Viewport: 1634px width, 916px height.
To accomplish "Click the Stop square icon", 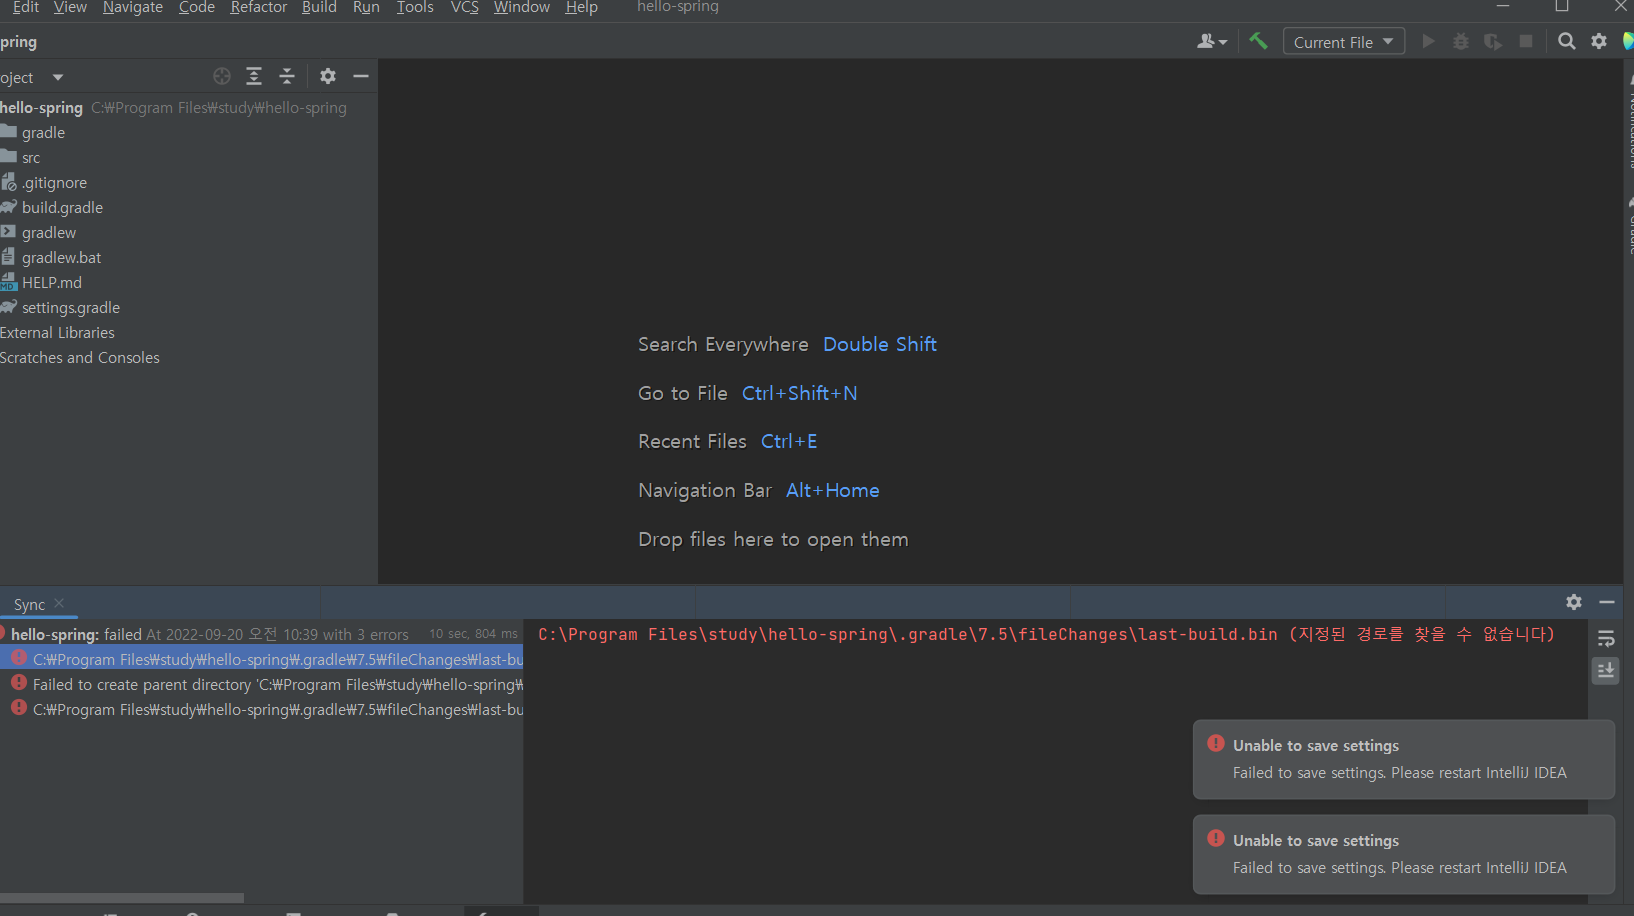I will 1526,41.
